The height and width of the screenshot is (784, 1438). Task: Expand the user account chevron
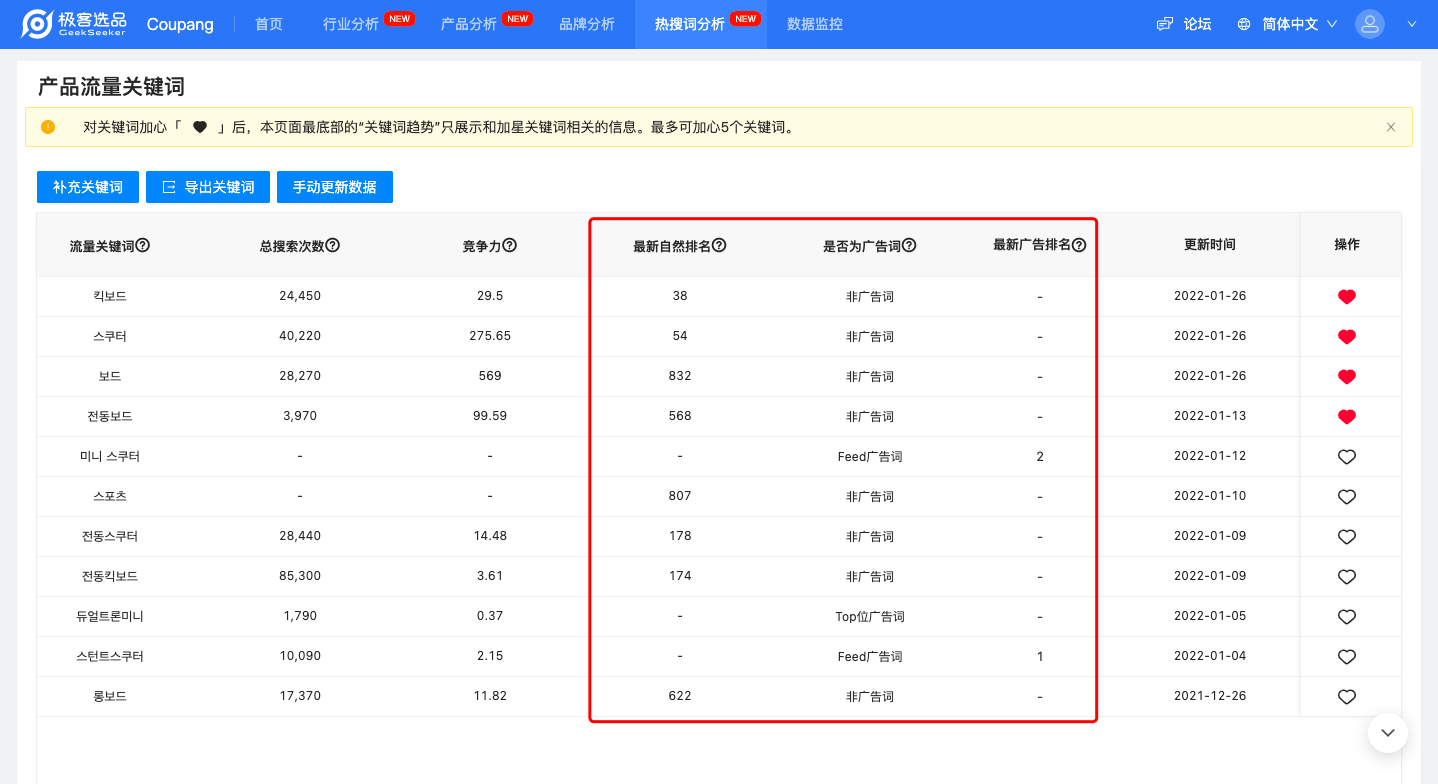tap(1412, 24)
